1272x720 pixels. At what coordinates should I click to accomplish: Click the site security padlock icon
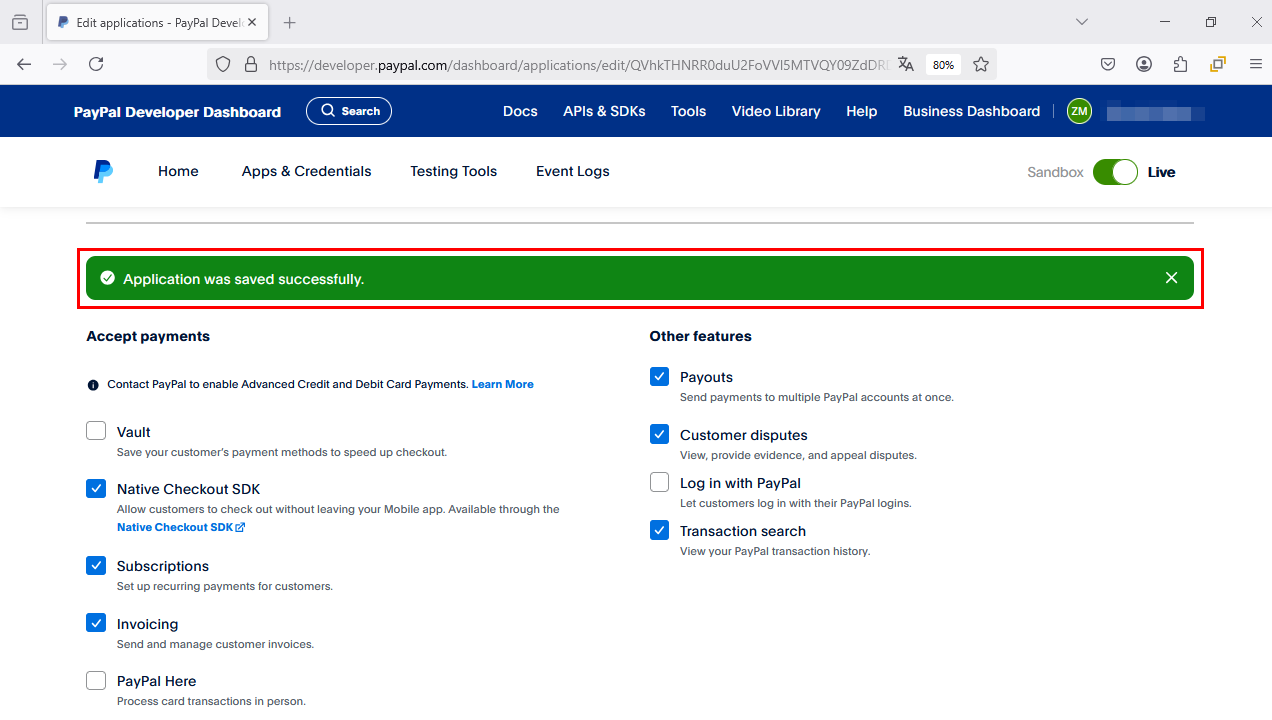(x=250, y=64)
